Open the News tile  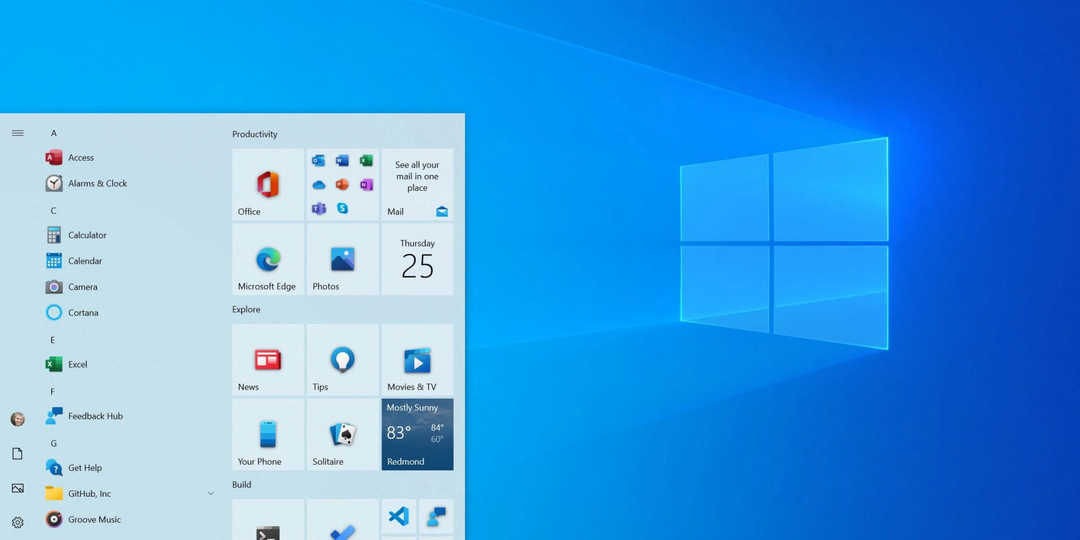coord(268,360)
